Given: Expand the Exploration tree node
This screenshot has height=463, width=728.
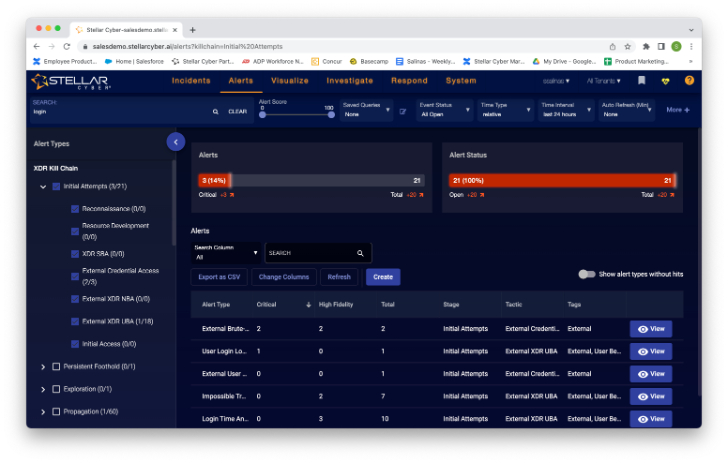Looking at the screenshot, I should tap(43, 389).
